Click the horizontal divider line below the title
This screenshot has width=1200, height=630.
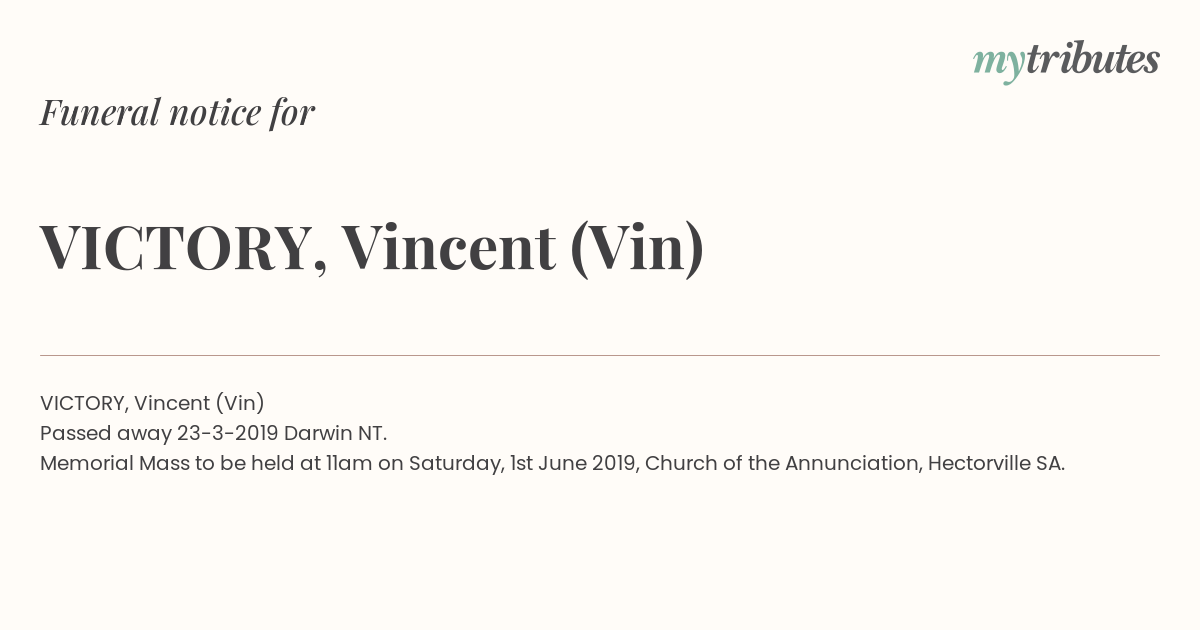coord(600,355)
